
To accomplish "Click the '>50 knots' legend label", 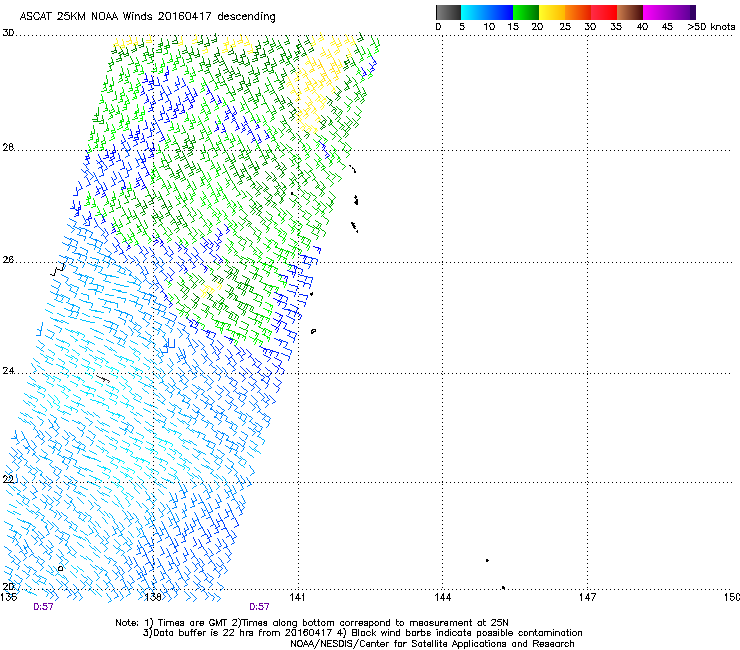I will pyautogui.click(x=711, y=27).
